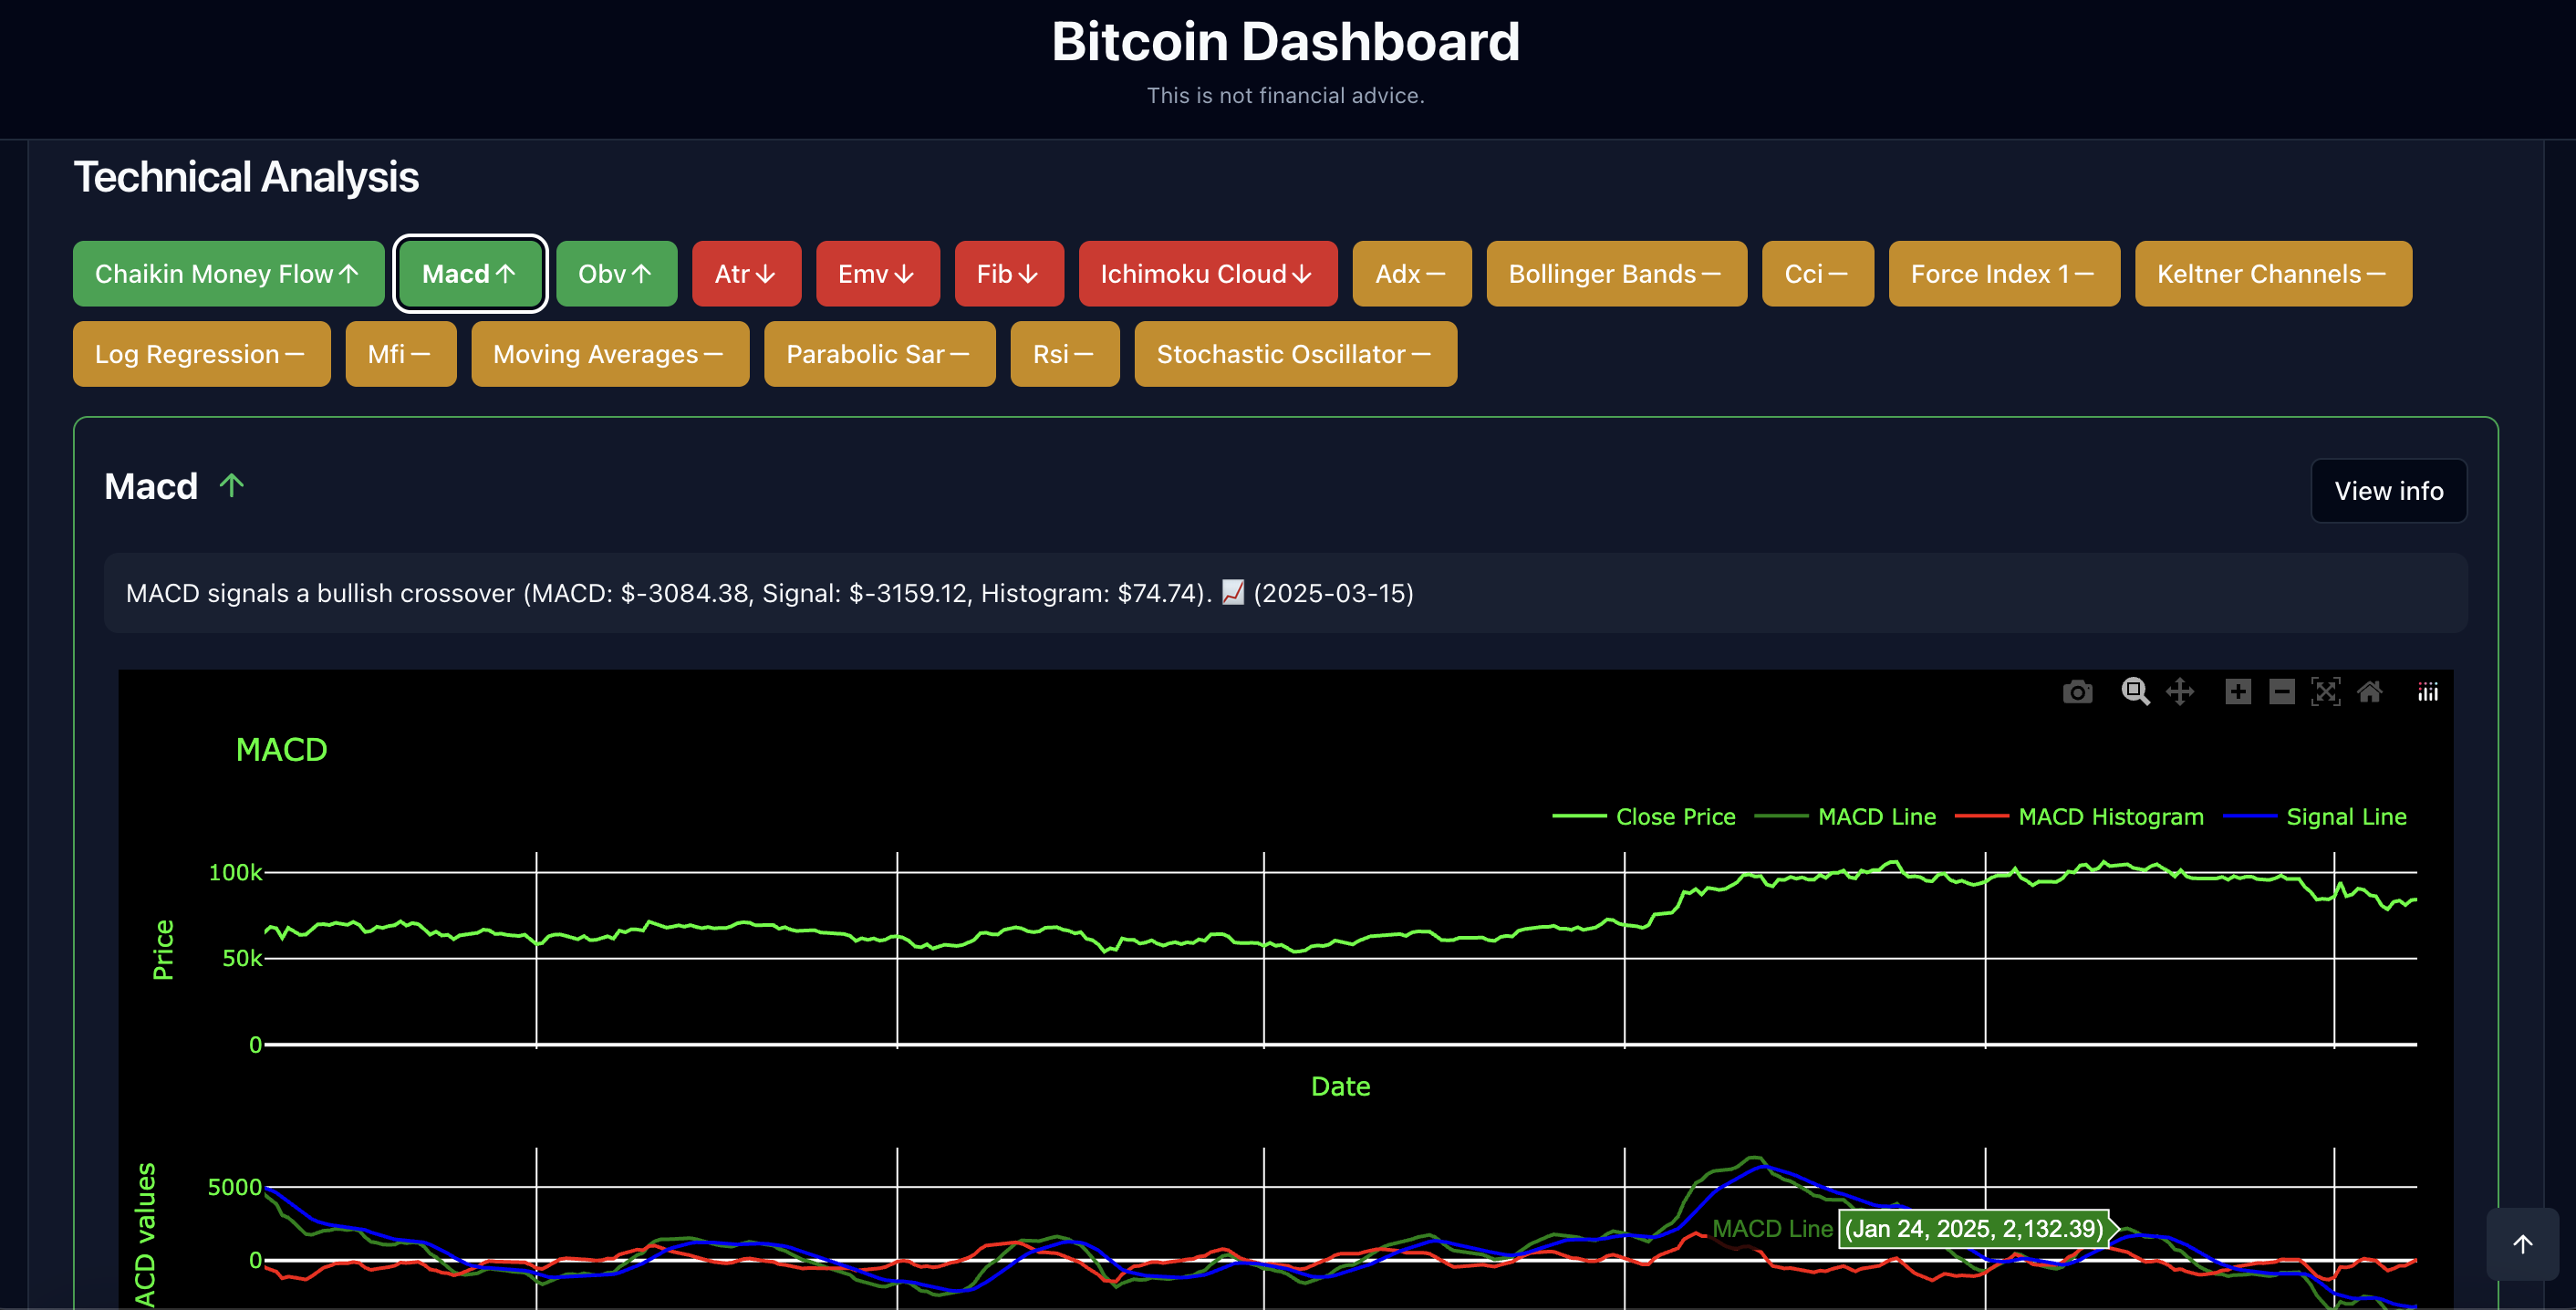2576x1310 pixels.
Task: Switch to the Ichimoku Cloud indicator
Action: [1207, 274]
